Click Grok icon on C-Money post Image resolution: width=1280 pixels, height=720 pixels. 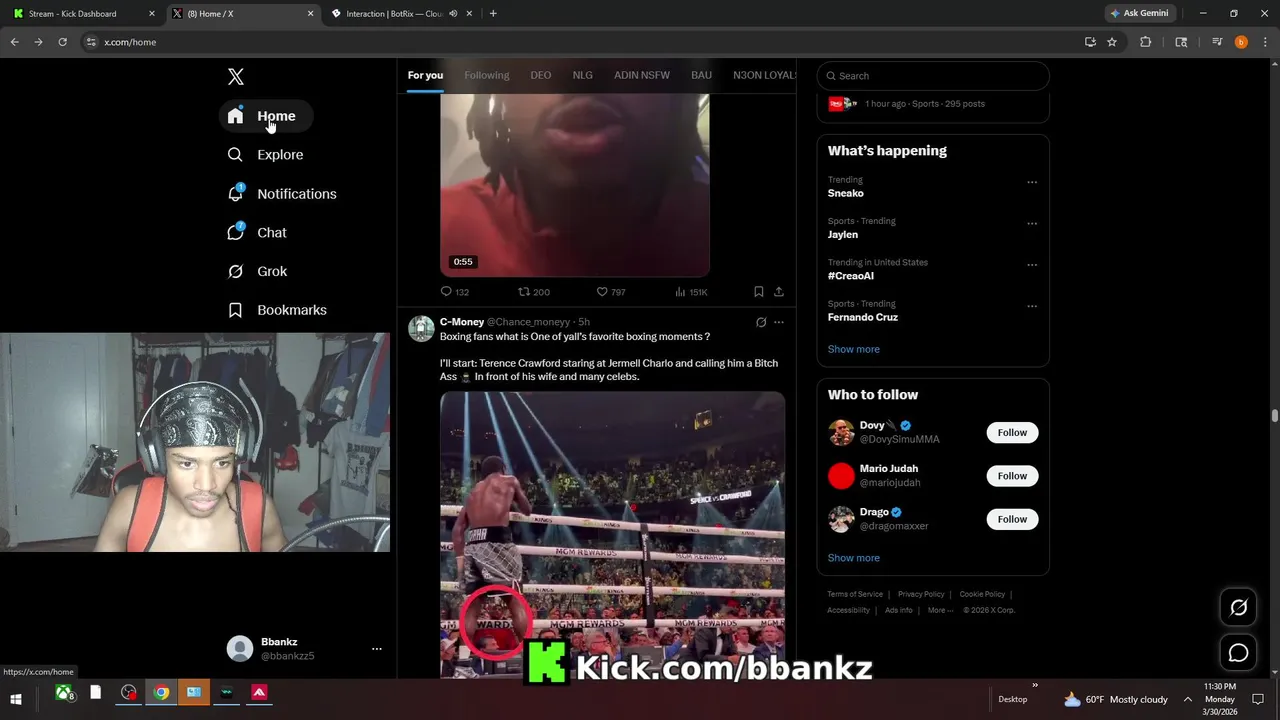coord(761,322)
